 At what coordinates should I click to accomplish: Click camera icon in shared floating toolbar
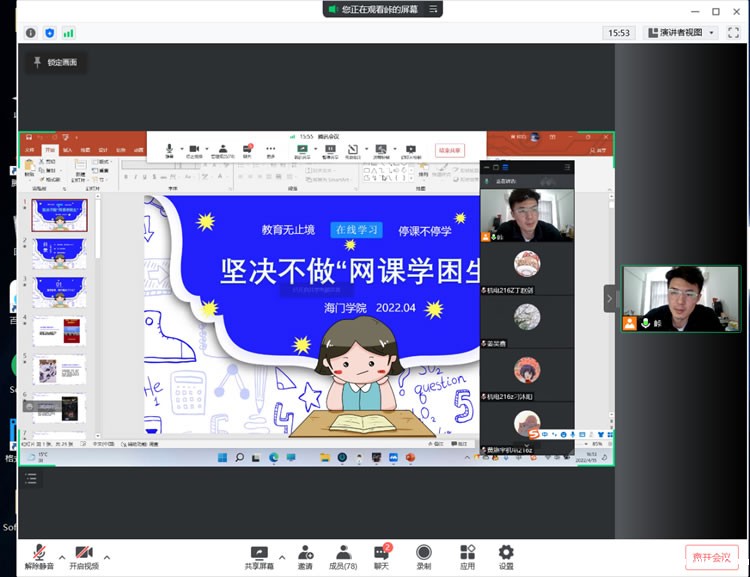click(x=194, y=151)
